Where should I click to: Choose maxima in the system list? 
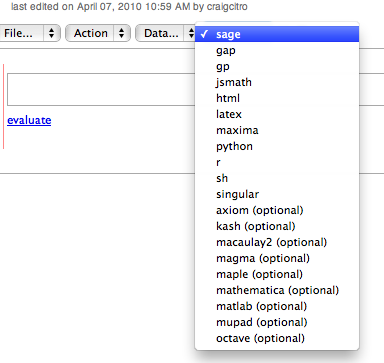[x=277, y=130]
